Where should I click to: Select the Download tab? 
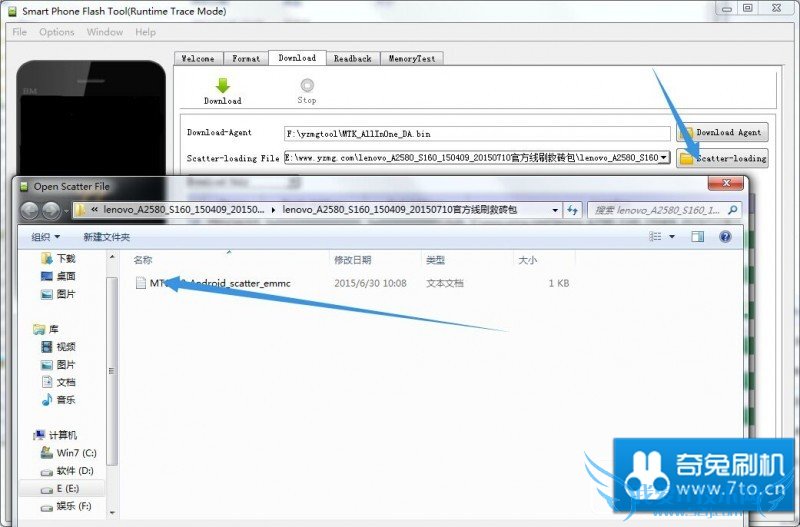pos(297,58)
